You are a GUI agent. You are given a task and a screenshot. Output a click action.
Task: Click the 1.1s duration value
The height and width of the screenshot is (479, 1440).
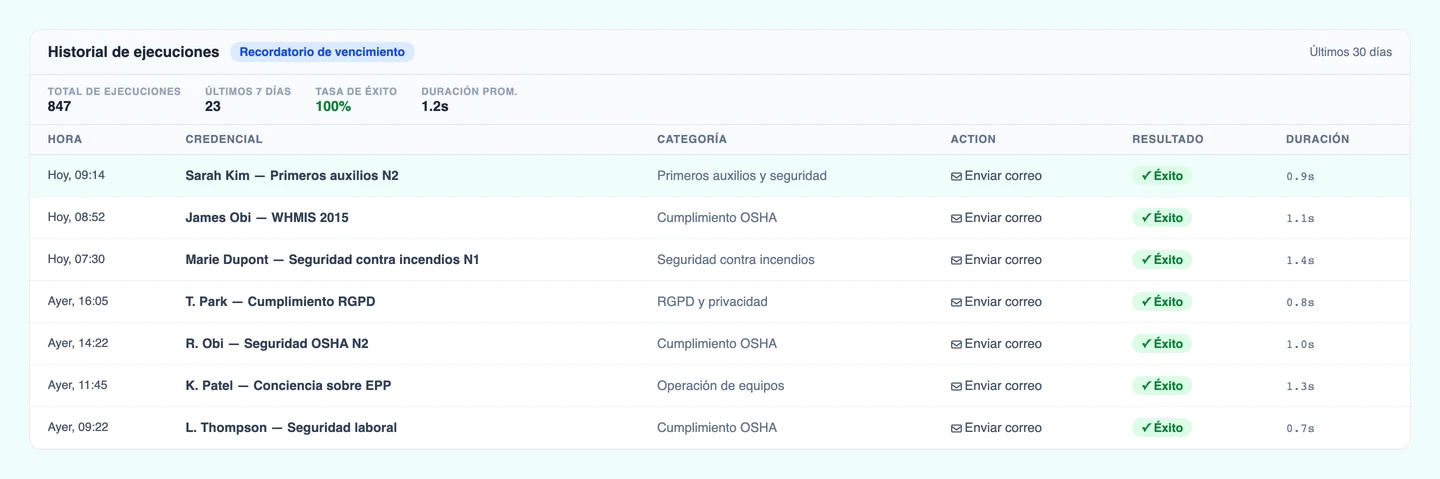(1300, 218)
